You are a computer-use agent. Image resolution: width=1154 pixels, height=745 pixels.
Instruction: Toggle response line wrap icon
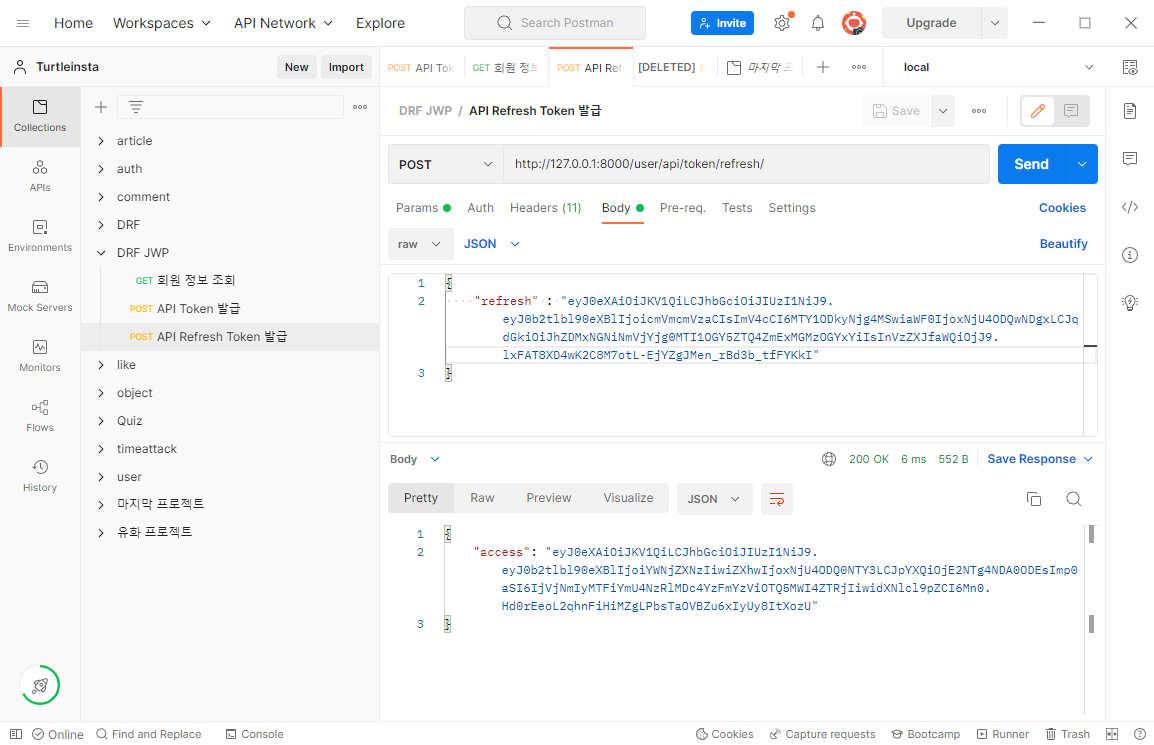pos(776,499)
